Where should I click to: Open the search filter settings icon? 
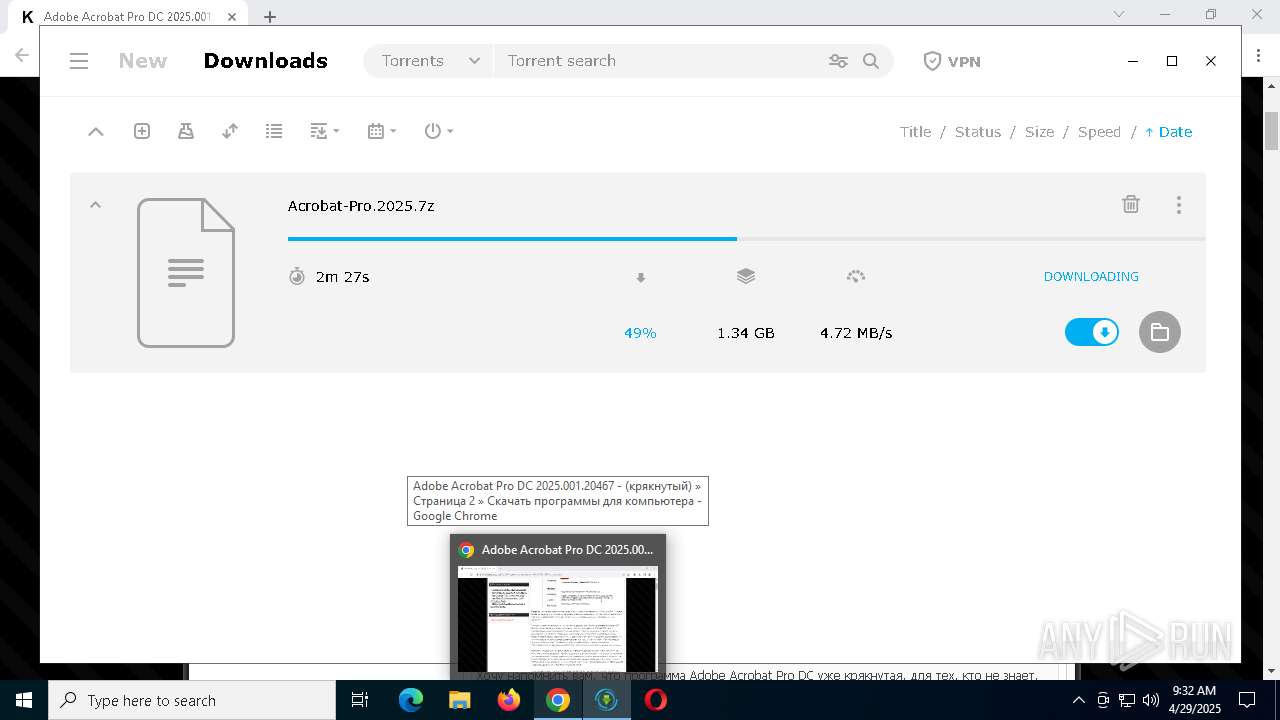pos(838,61)
